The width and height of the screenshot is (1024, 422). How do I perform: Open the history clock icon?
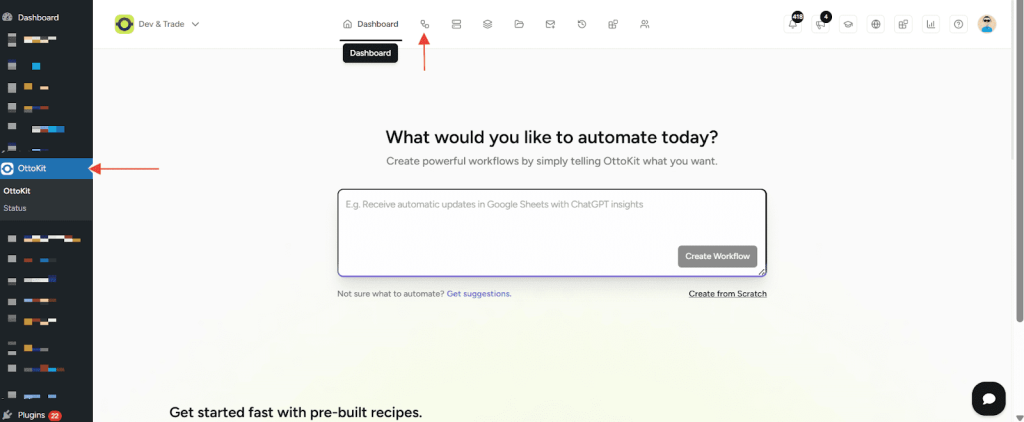pyautogui.click(x=581, y=24)
